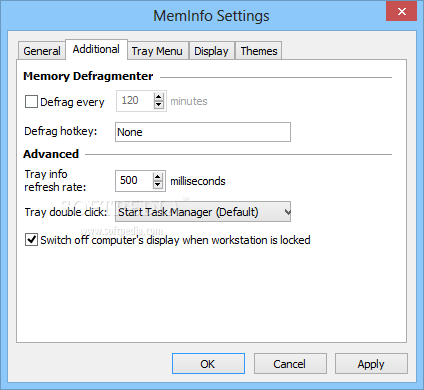Apply the settings changes
The width and height of the screenshot is (424, 390).
tap(371, 364)
